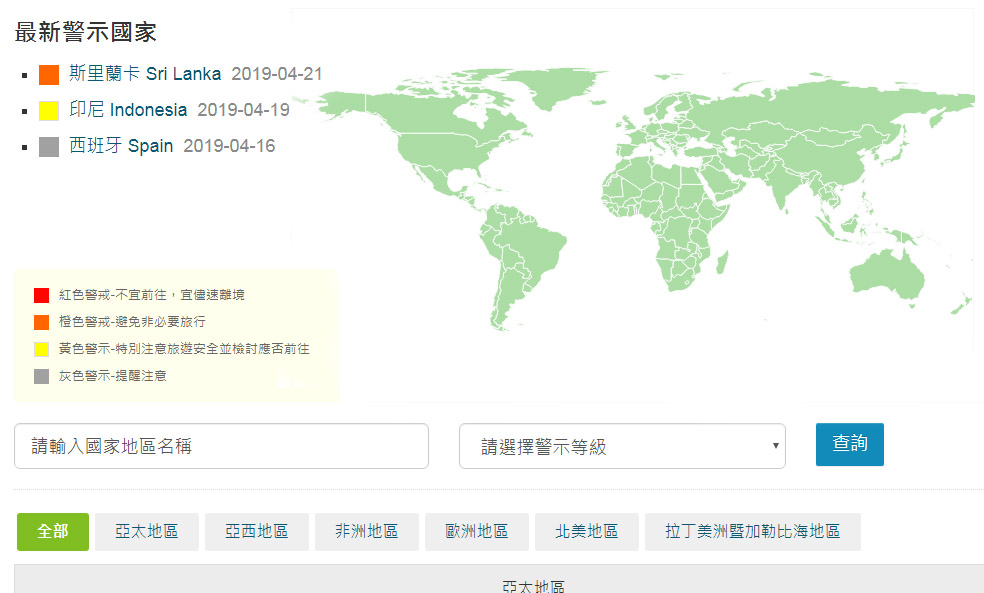Screen dimensions: 984x593
Task: Click the yellow swatch beside Indonesia
Action: click(49, 111)
